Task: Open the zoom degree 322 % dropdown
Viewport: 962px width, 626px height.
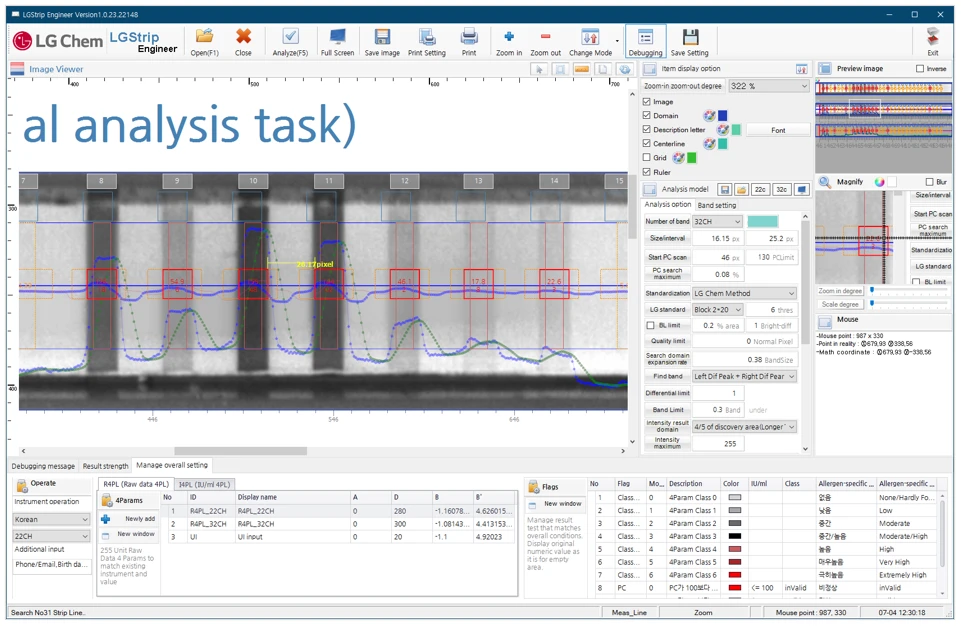Action: (x=769, y=86)
